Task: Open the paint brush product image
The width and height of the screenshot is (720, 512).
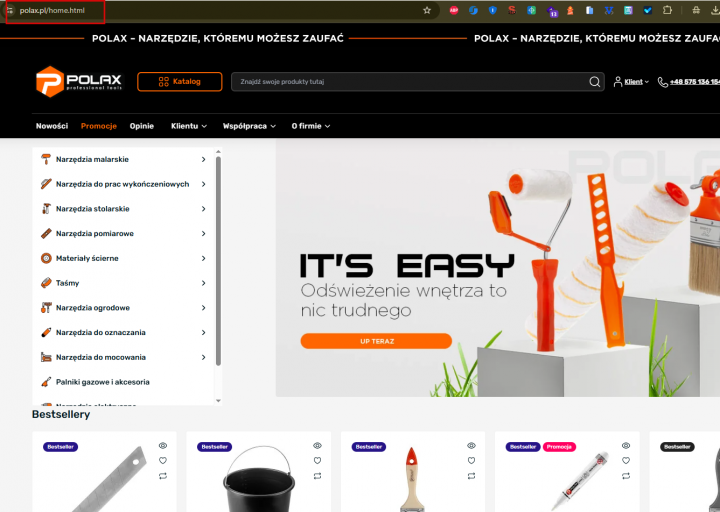Action: click(x=412, y=479)
